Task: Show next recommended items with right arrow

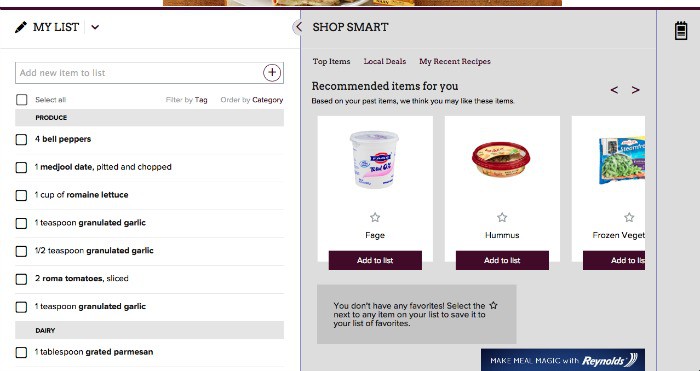Action: tap(635, 90)
